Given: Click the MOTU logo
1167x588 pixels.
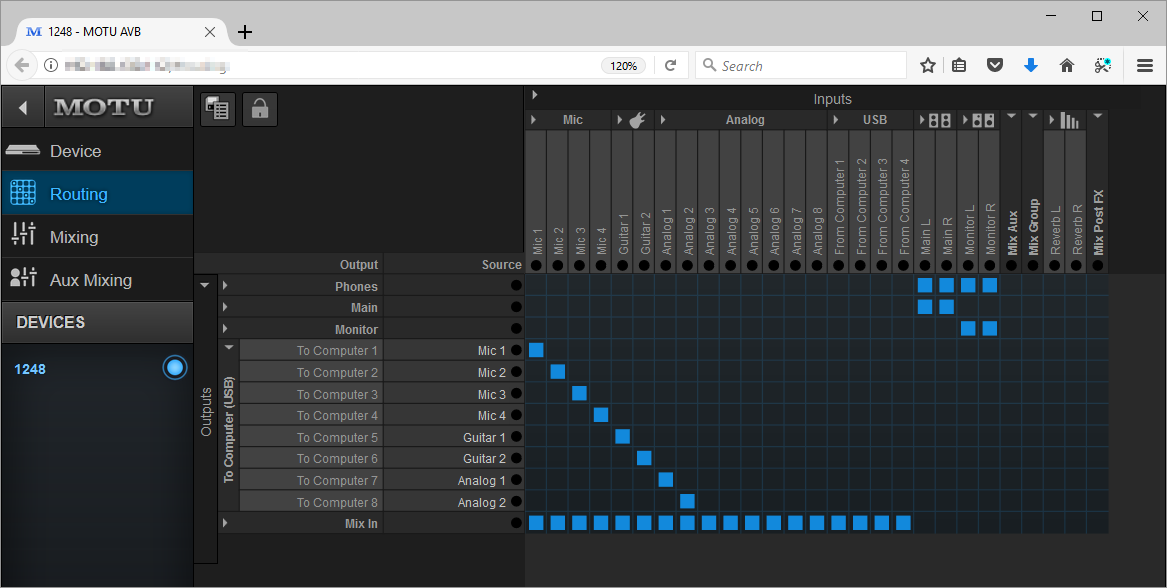Looking at the screenshot, I should 104,107.
